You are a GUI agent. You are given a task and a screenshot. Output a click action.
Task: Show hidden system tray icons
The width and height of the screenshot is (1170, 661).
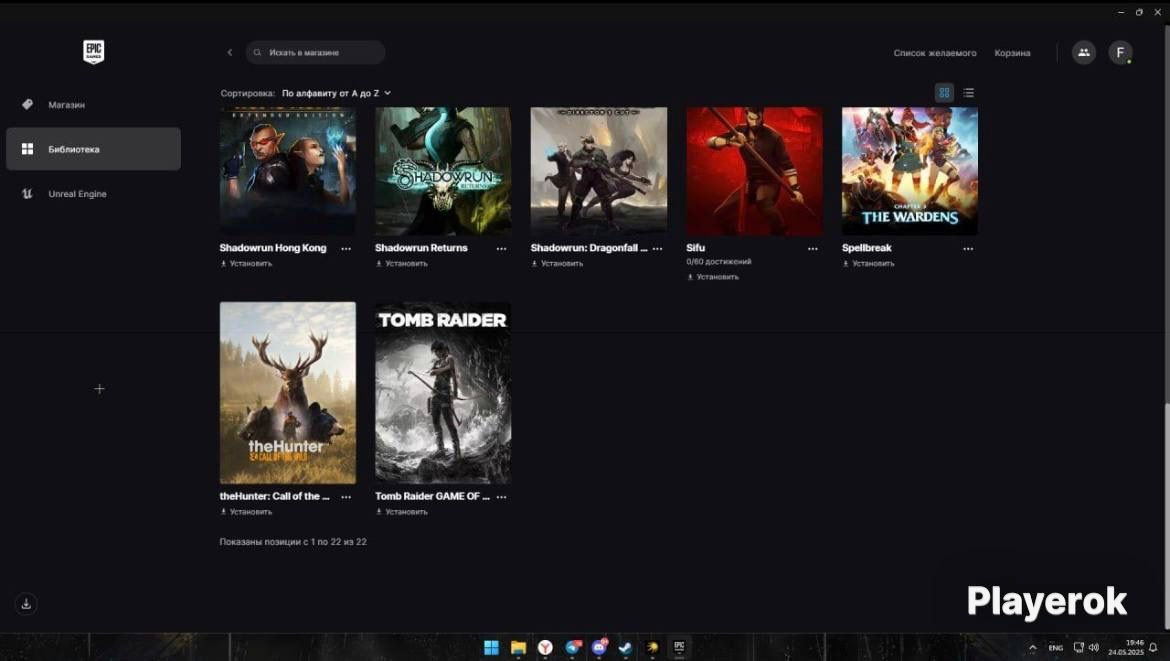click(x=1033, y=648)
